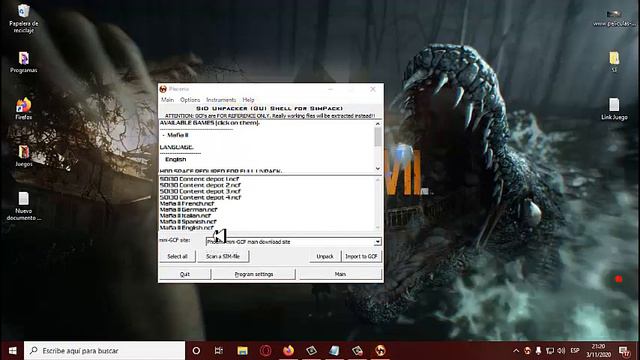The height and width of the screenshot is (360, 640).
Task: Open the Options menu
Action: (x=190, y=100)
